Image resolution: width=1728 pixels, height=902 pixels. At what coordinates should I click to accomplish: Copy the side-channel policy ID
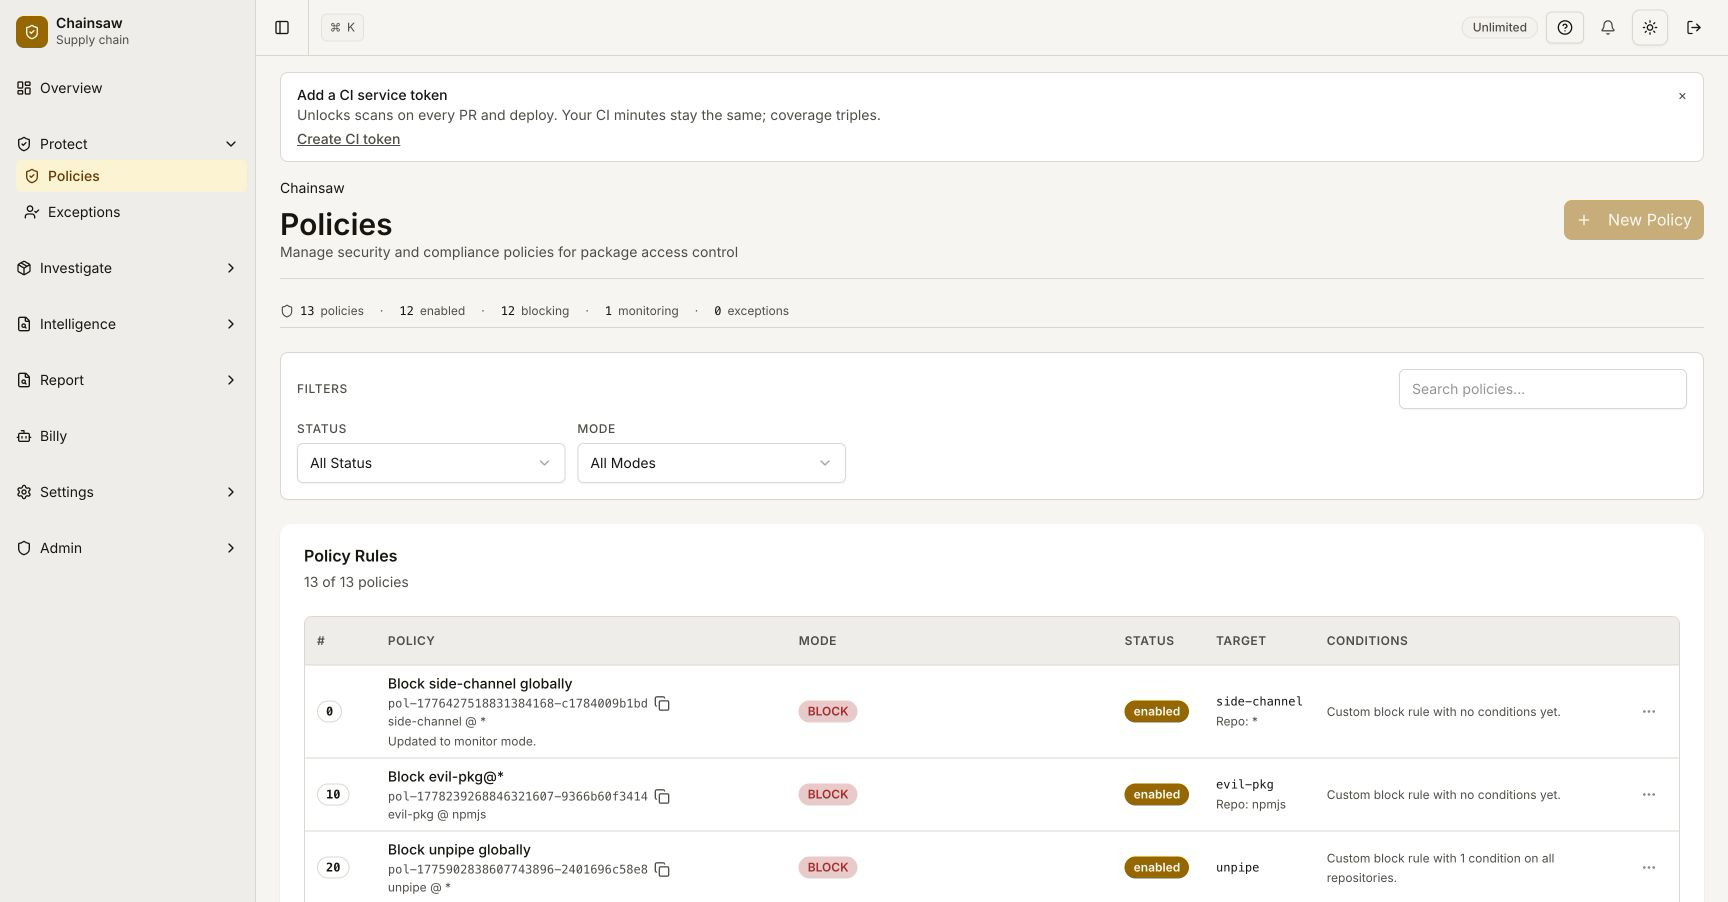(662, 704)
